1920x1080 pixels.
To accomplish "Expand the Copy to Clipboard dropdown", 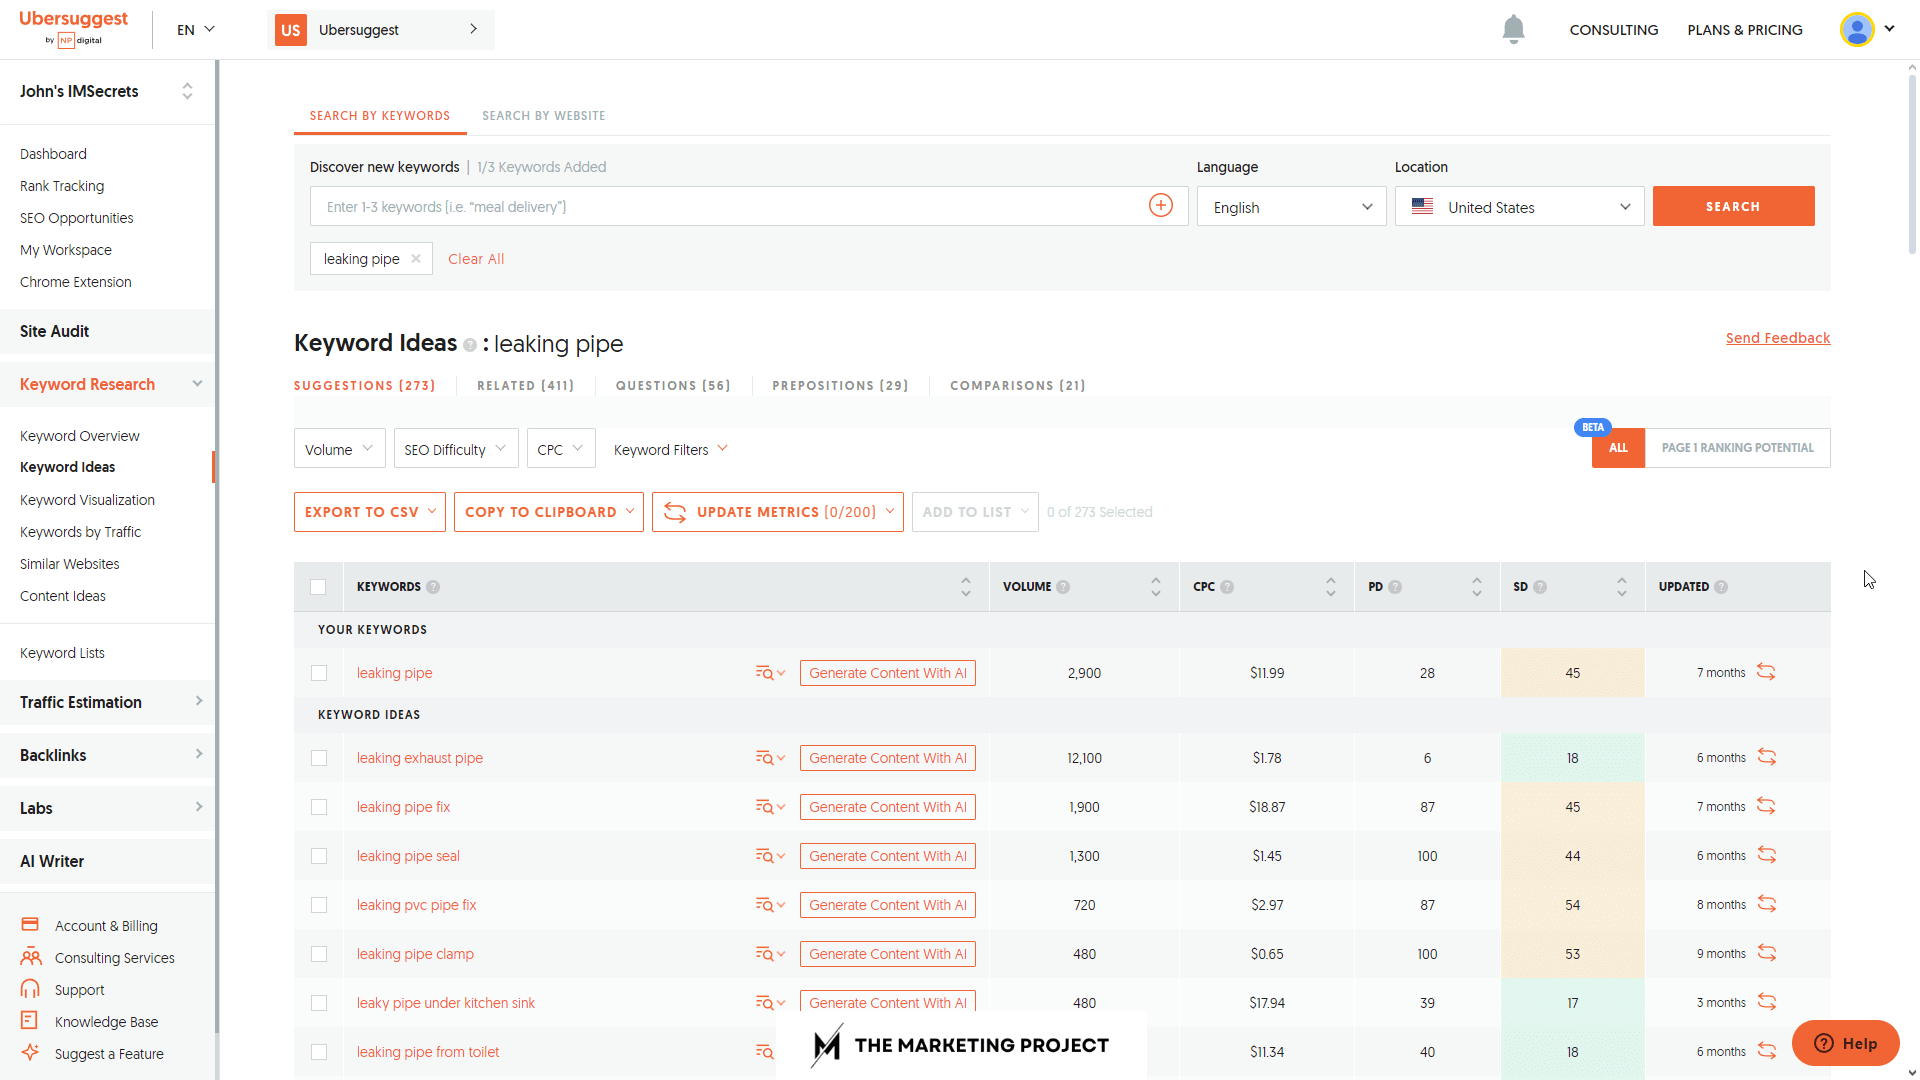I will 548,512.
